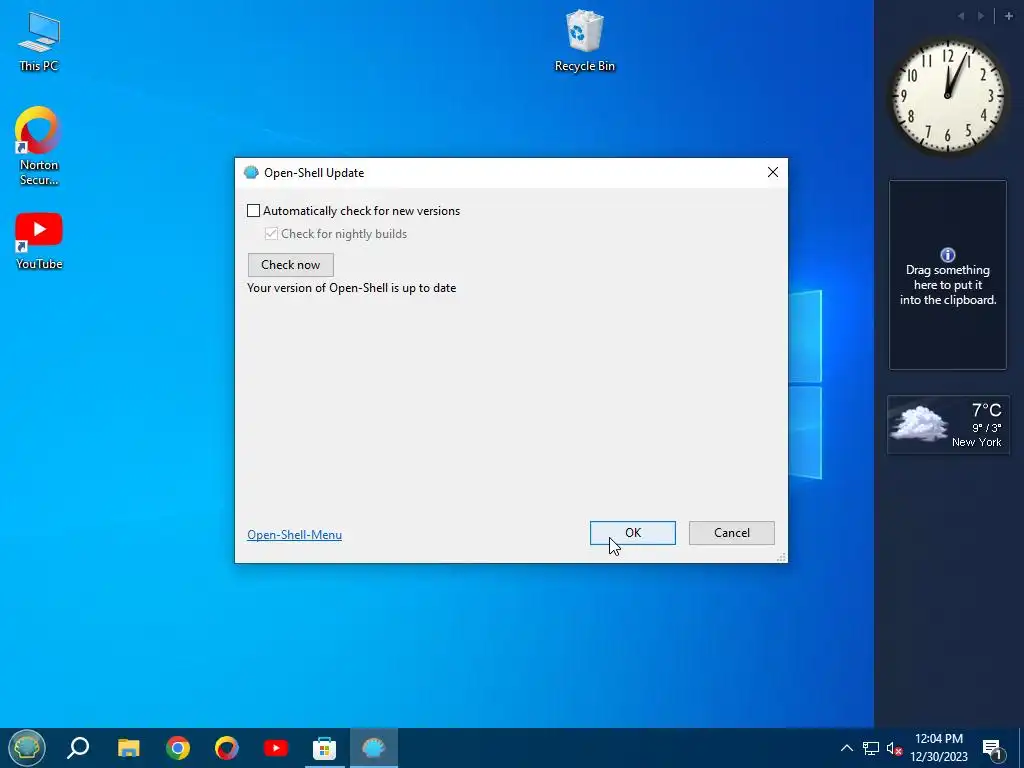Open notification center icon
1024x768 pixels.
tap(992, 749)
